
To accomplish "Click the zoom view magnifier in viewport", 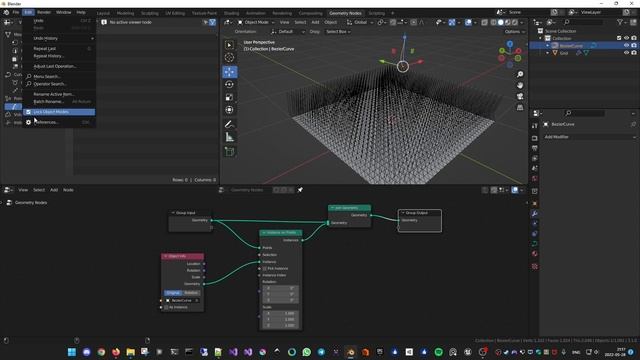I will click(520, 74).
